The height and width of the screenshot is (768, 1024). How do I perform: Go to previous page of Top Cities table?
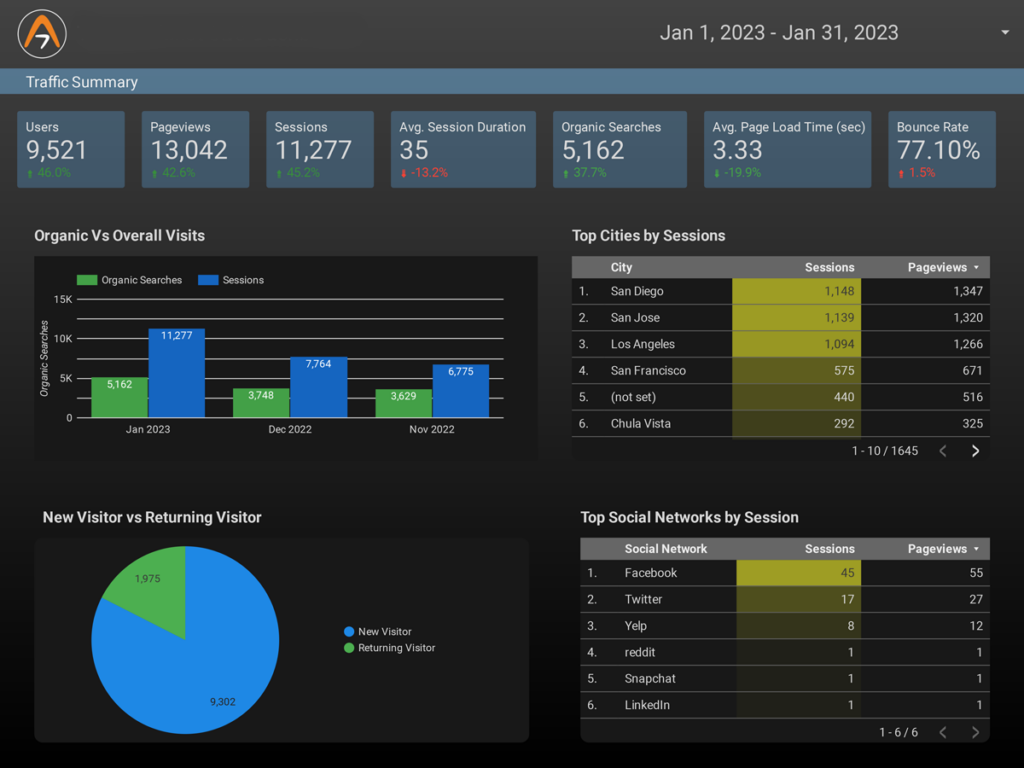942,451
